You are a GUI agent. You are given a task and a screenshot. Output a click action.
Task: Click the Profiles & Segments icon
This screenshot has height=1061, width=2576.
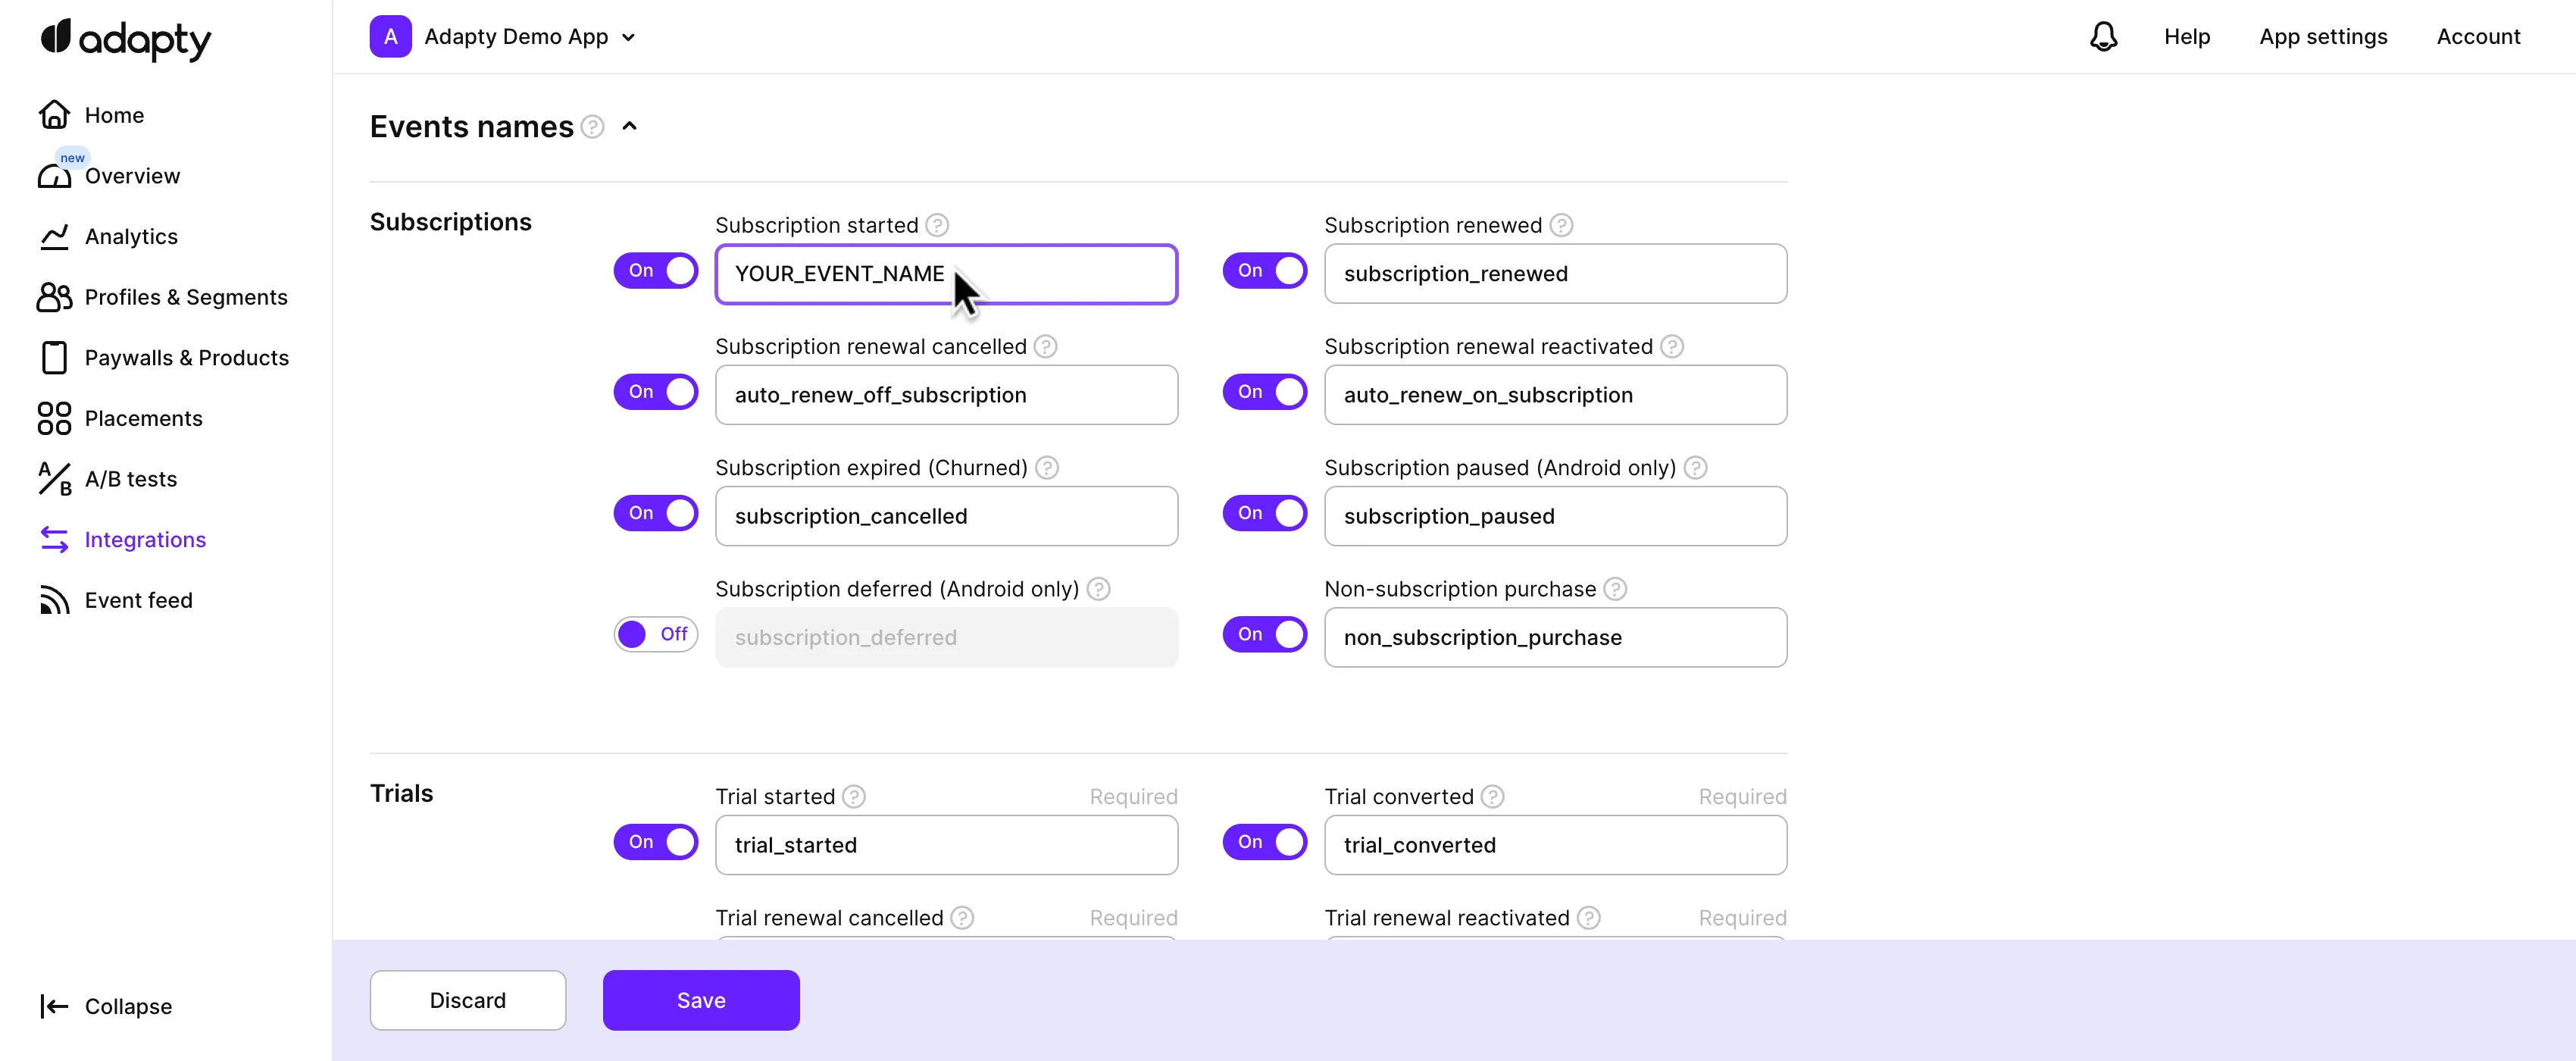point(54,297)
